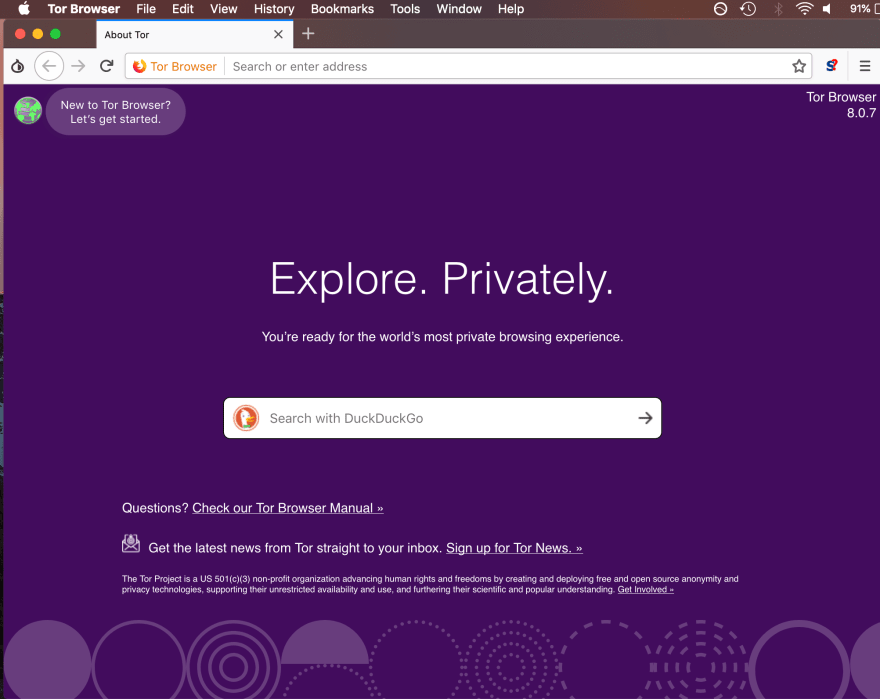This screenshot has width=880, height=699.
Task: Open Sign up for Tor News link
Action: (514, 548)
